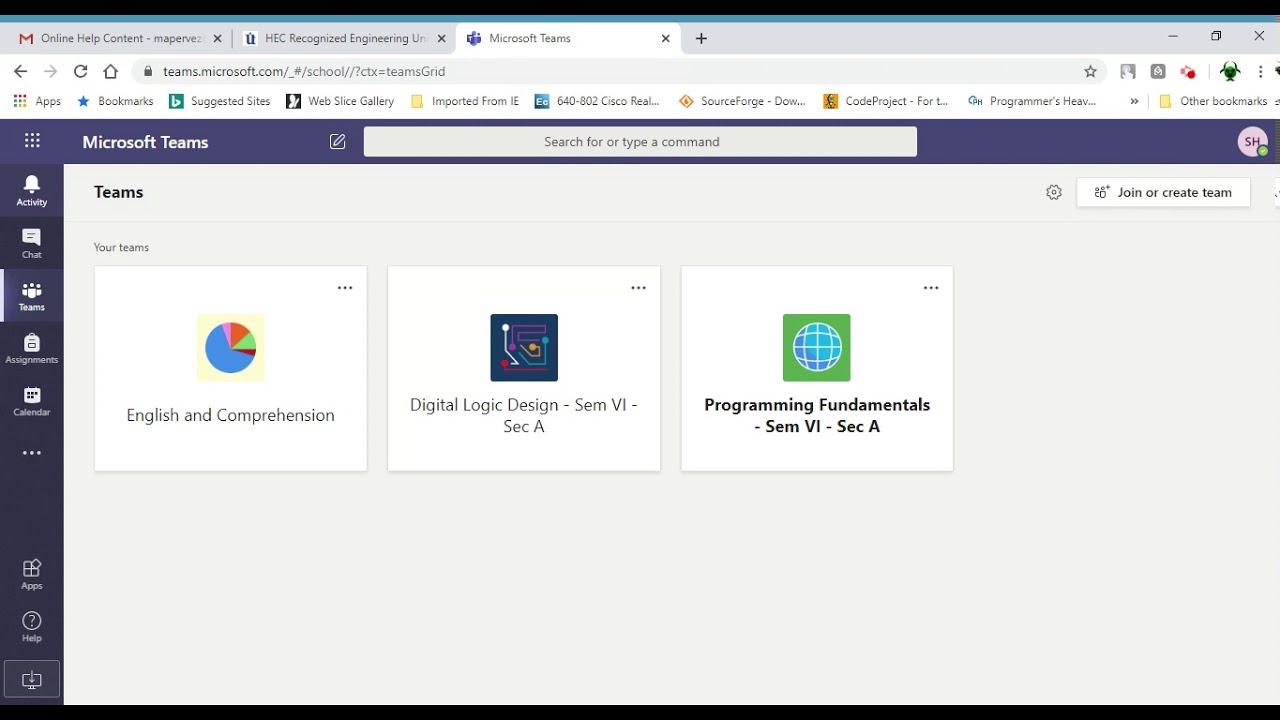The width and height of the screenshot is (1280, 720).
Task: Open Help in the Teams sidebar
Action: click(x=32, y=627)
